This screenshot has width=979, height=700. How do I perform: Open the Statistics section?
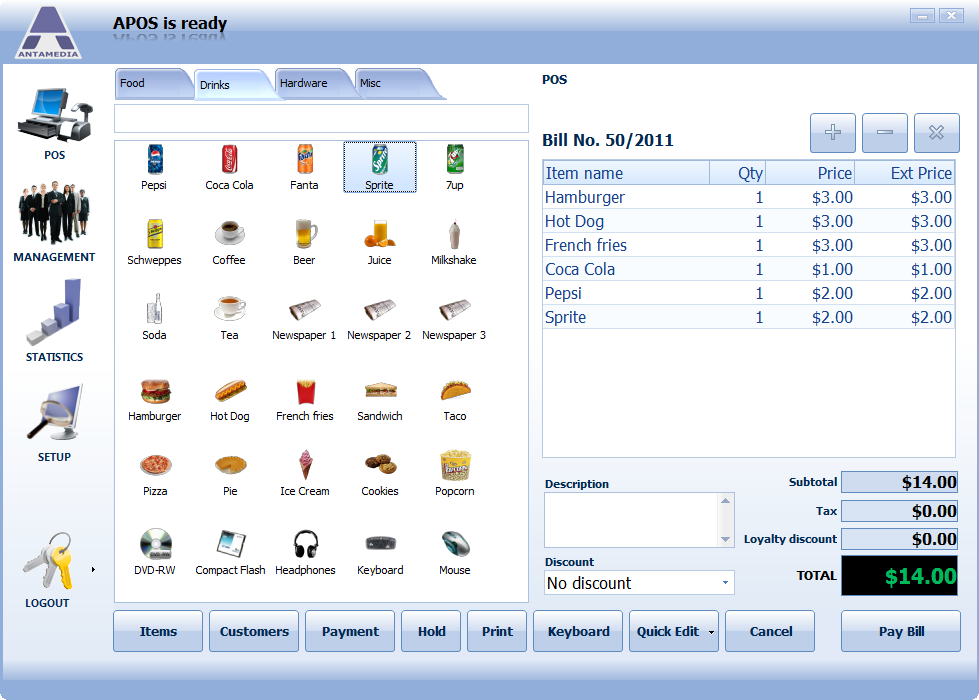(x=54, y=320)
